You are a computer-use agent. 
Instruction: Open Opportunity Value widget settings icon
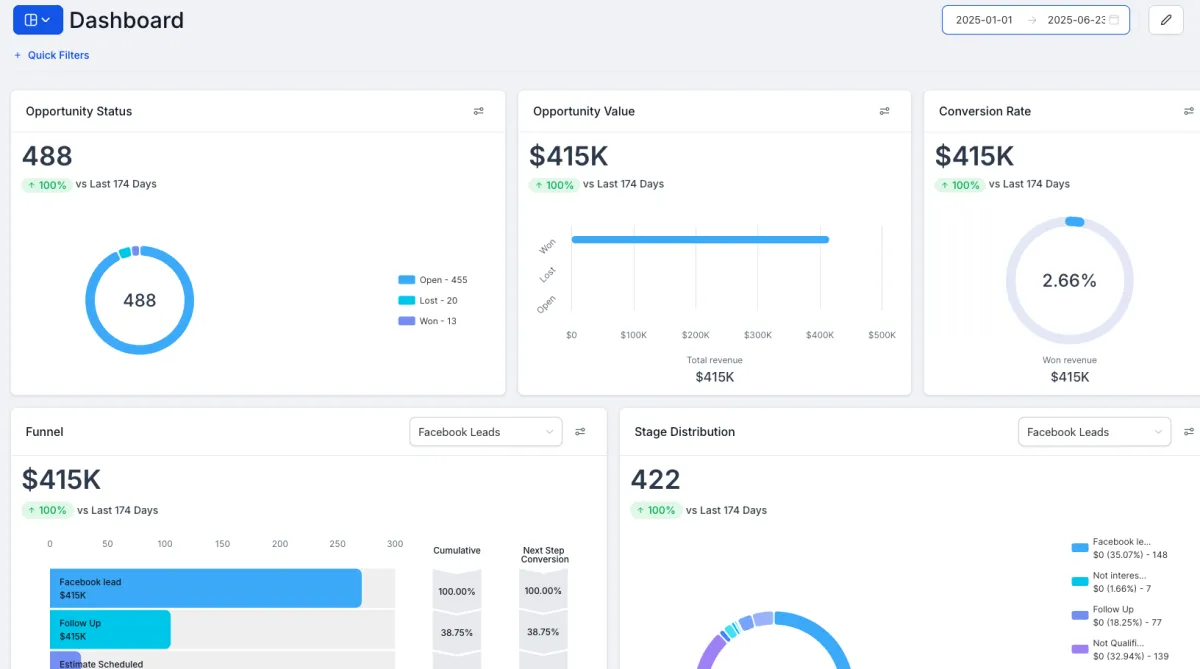pos(884,111)
